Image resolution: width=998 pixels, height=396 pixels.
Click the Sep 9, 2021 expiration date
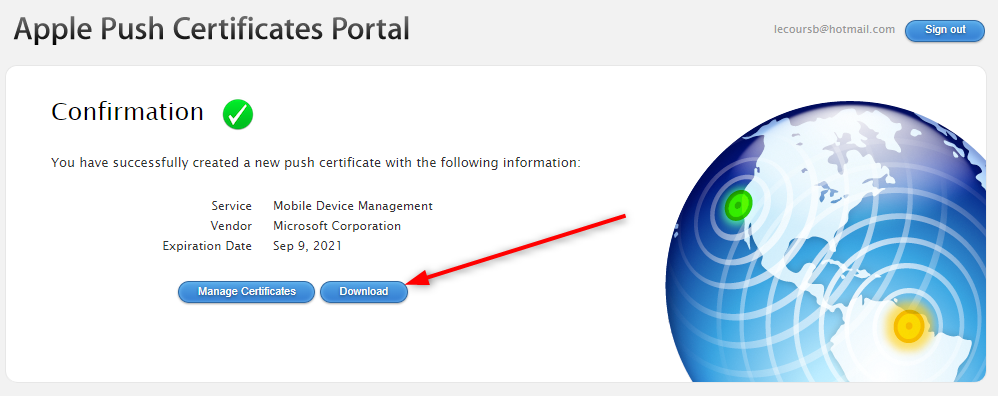(307, 246)
